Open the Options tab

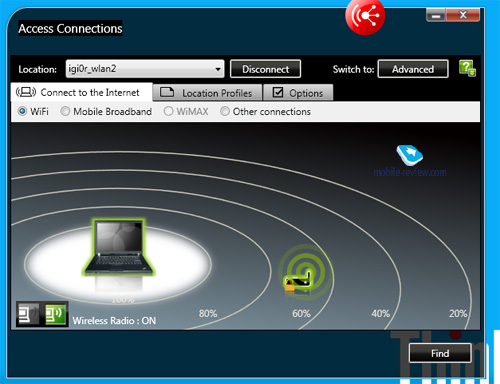pos(298,93)
